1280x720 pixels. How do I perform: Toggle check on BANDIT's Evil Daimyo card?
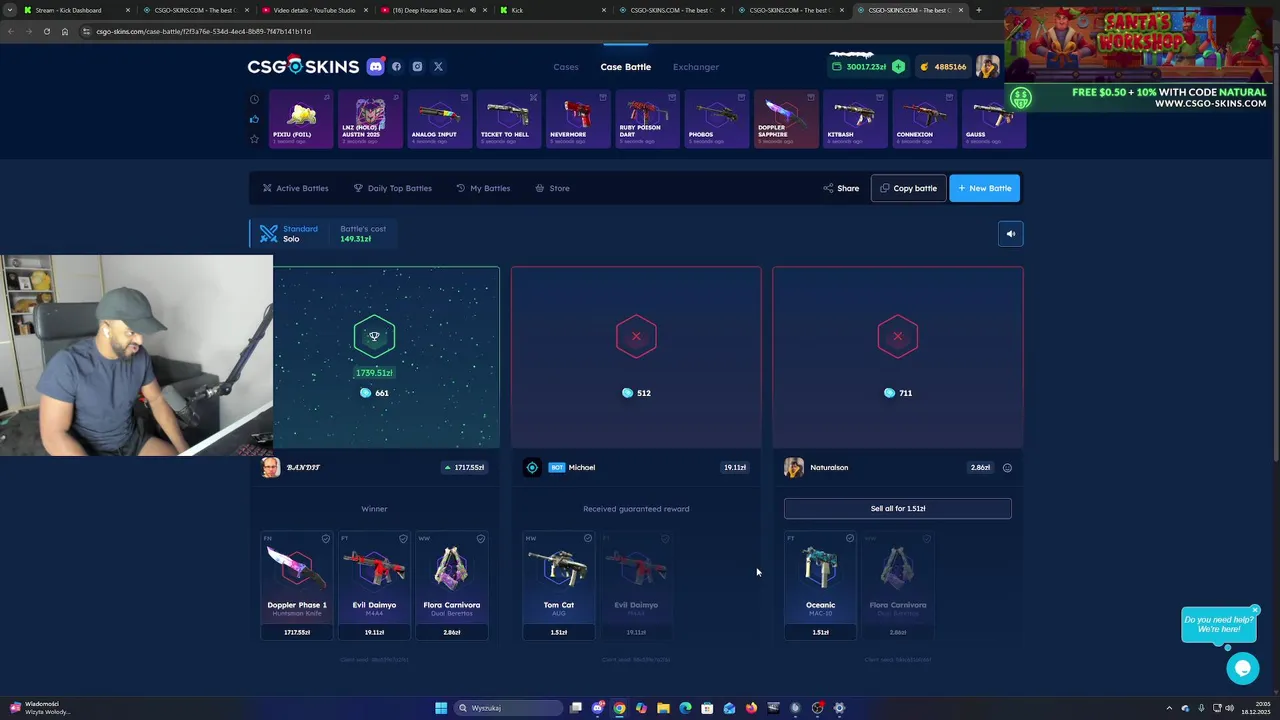pos(403,539)
